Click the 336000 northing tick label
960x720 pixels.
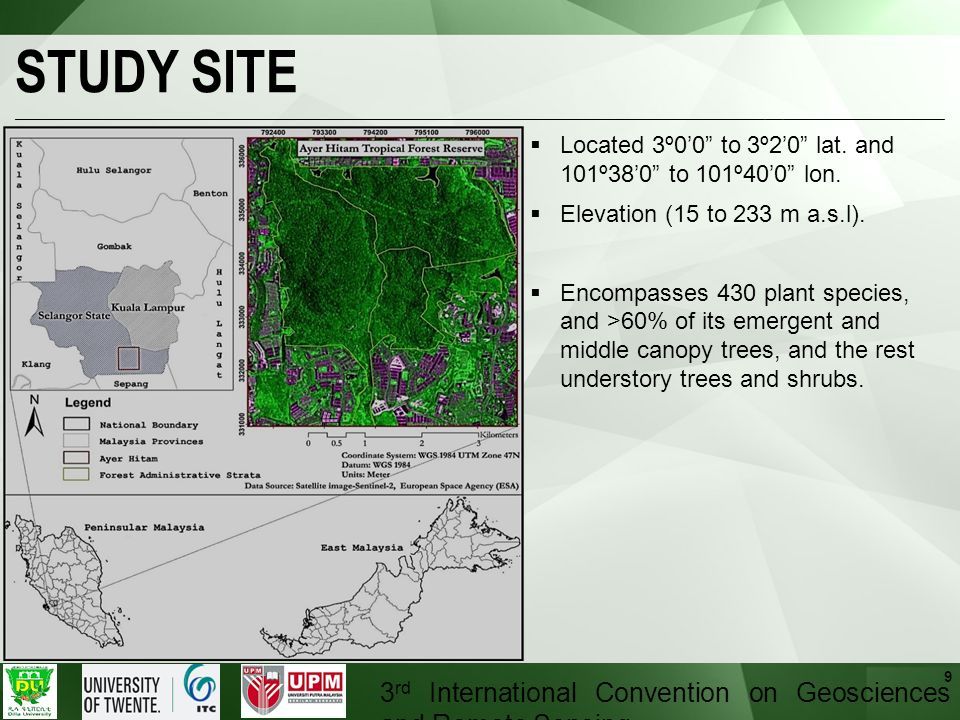[242, 155]
